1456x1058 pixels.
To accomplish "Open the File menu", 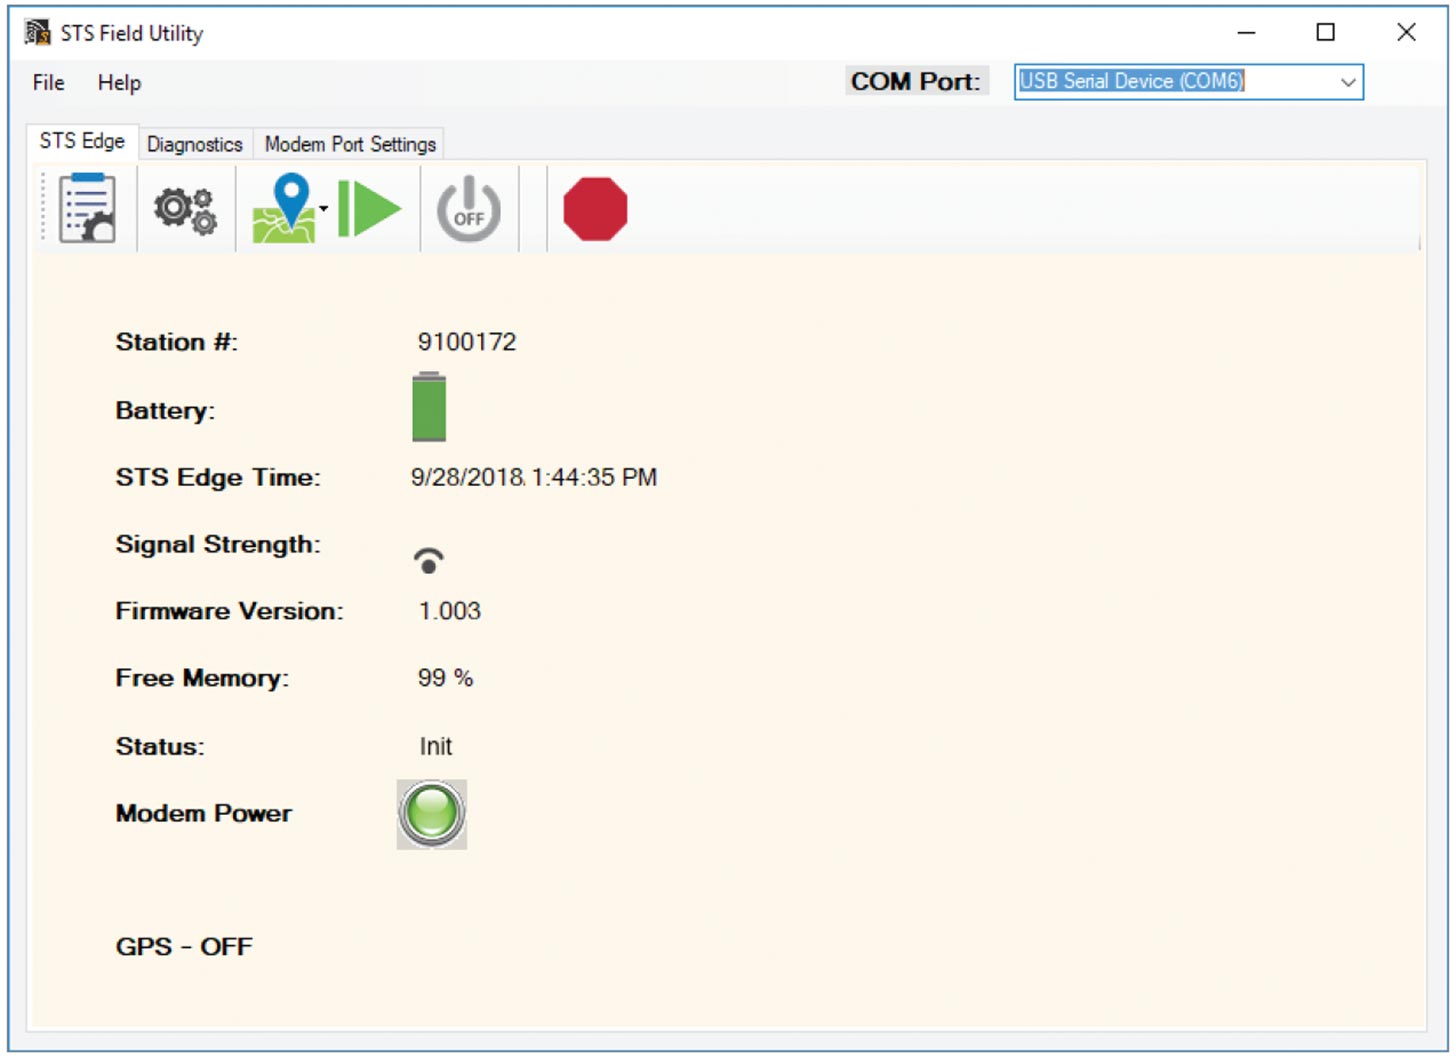I will pos(46,83).
